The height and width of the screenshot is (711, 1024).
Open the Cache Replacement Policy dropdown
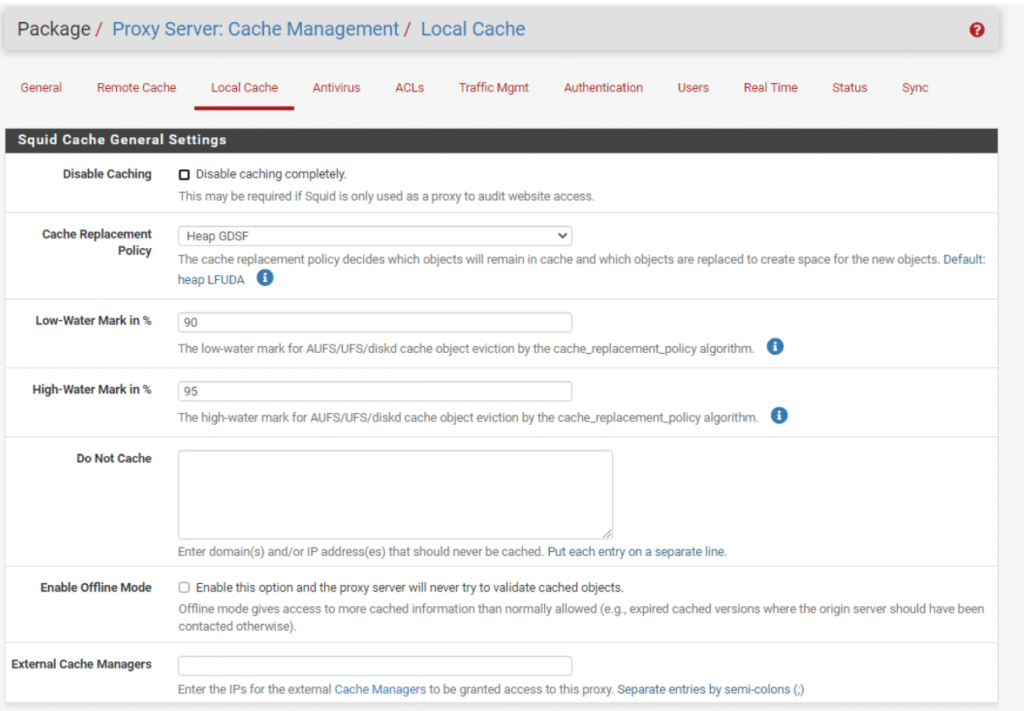tap(375, 236)
